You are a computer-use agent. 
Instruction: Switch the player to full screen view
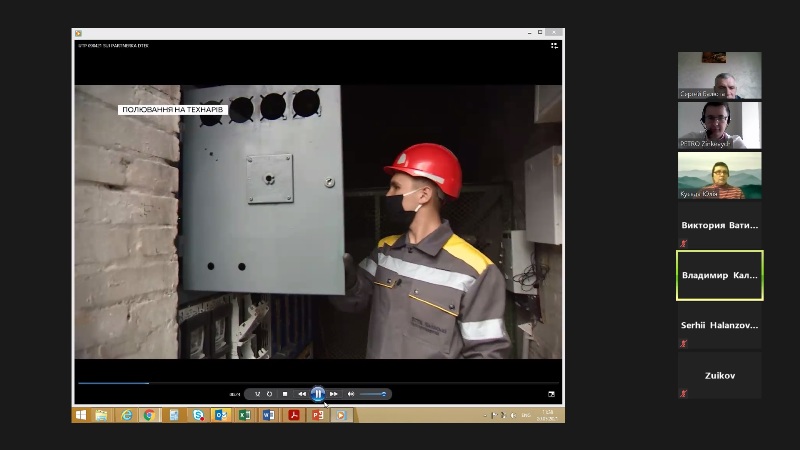pos(551,394)
